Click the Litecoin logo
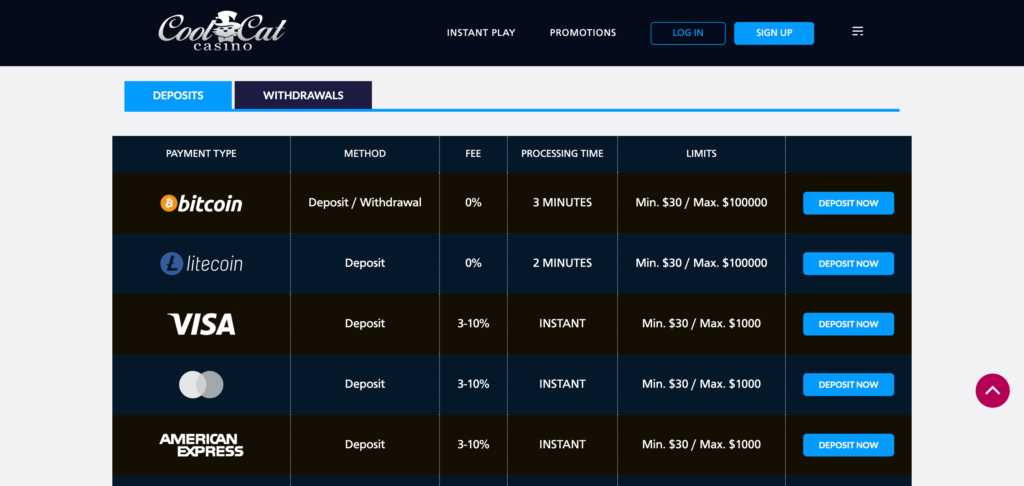1024x486 pixels. click(x=201, y=263)
